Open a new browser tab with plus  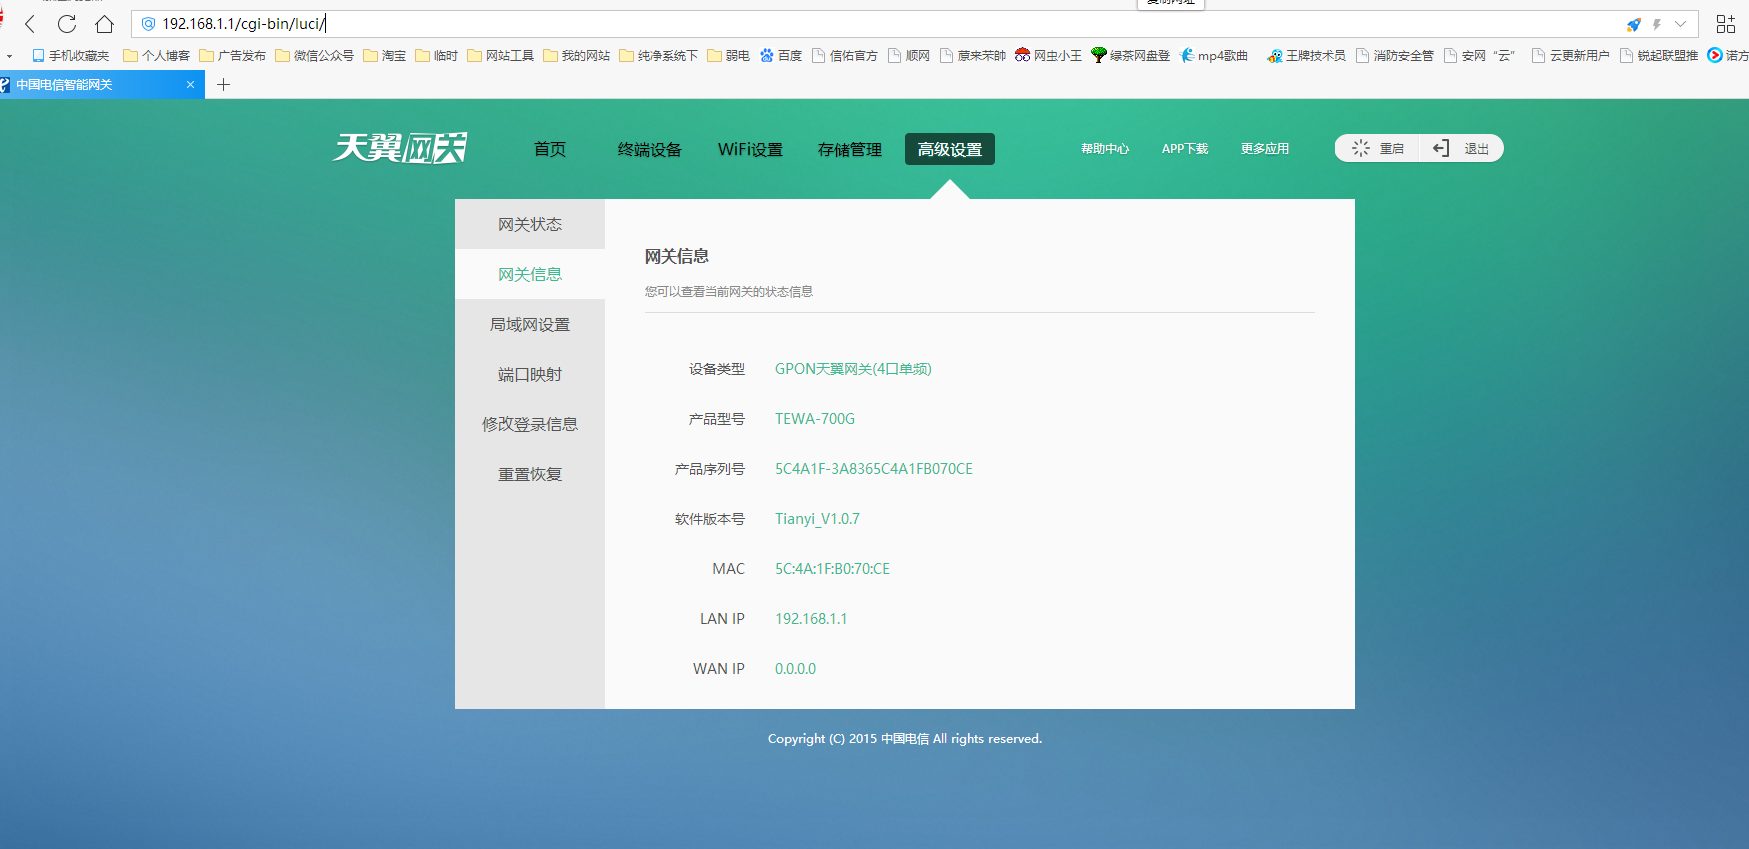(224, 85)
